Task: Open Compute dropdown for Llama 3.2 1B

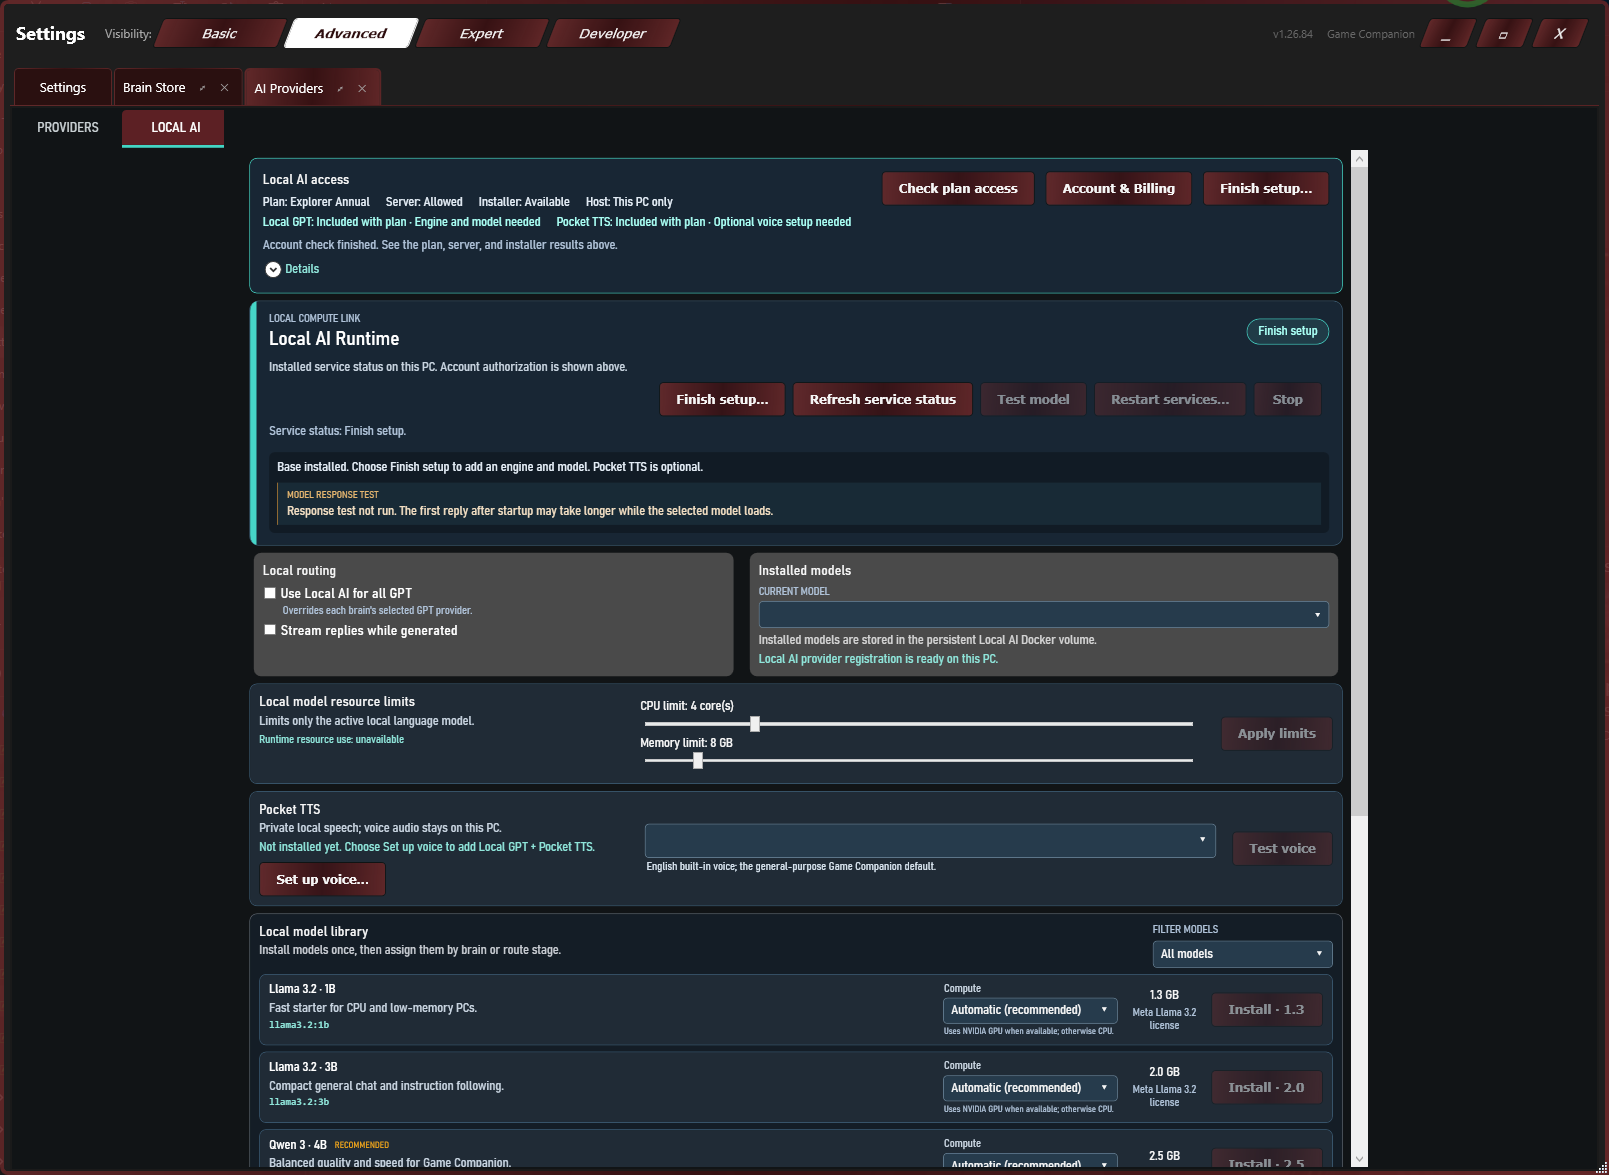Action: (x=1029, y=1010)
